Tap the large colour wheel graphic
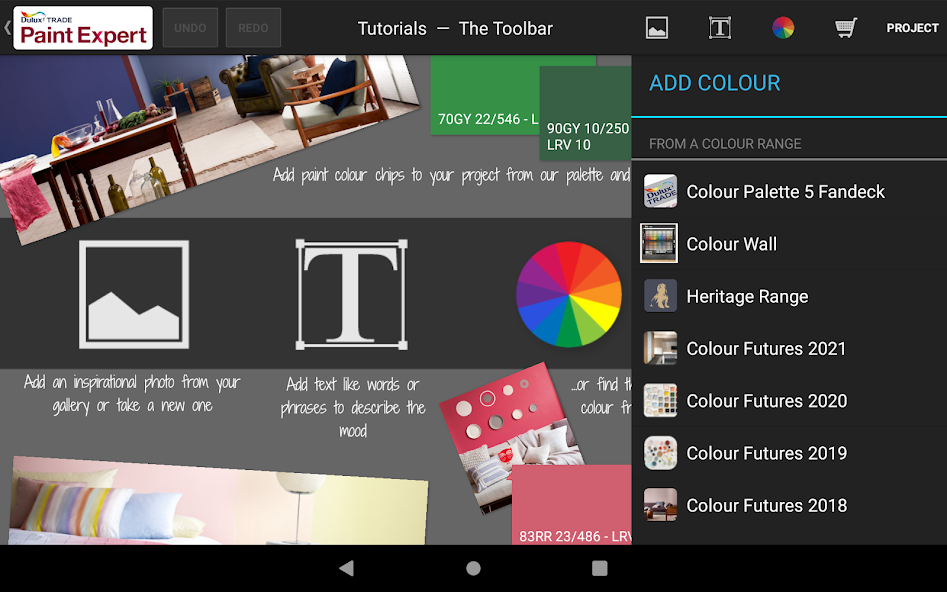 [x=568, y=294]
